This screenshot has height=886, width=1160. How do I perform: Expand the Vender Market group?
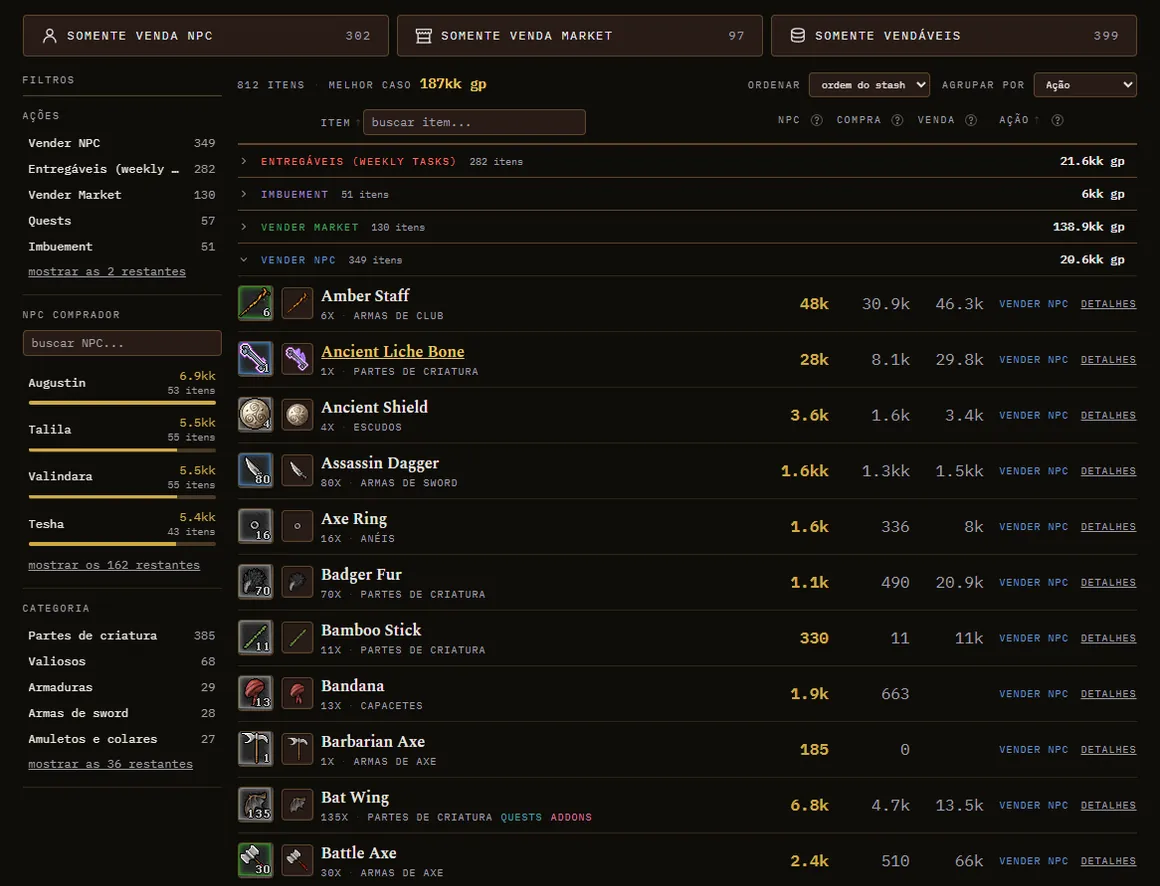pyautogui.click(x=687, y=227)
